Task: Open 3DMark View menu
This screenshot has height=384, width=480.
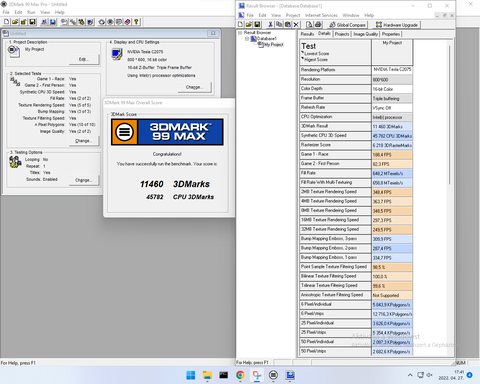Action: tap(45, 12)
